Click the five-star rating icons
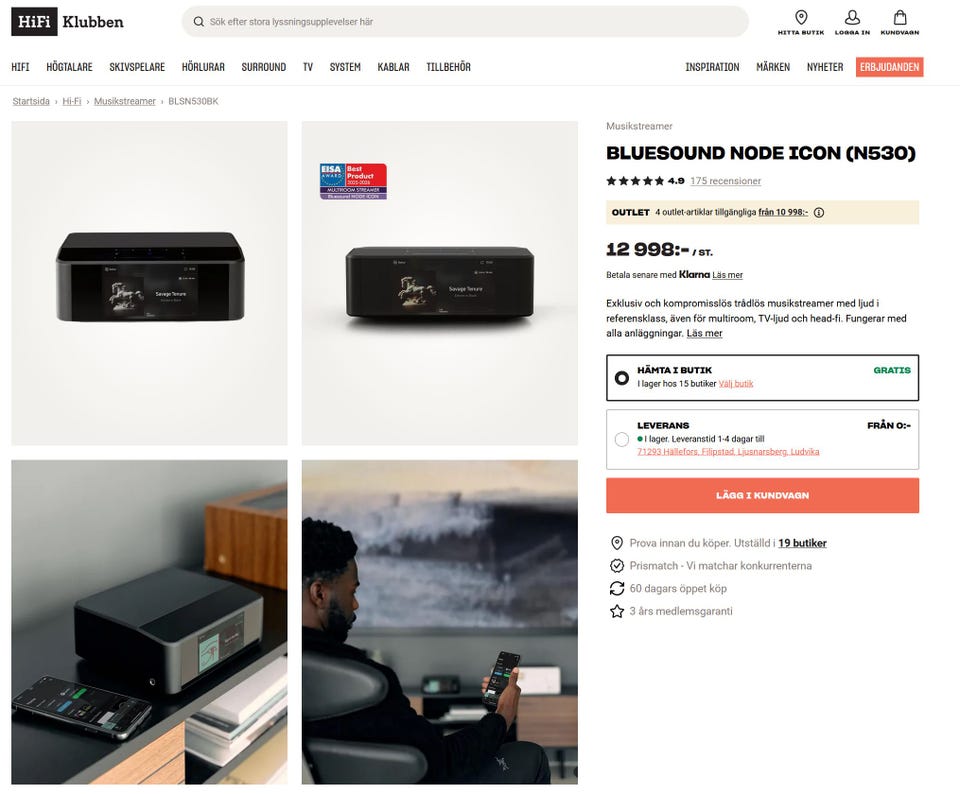The image size is (960, 794). pos(635,181)
